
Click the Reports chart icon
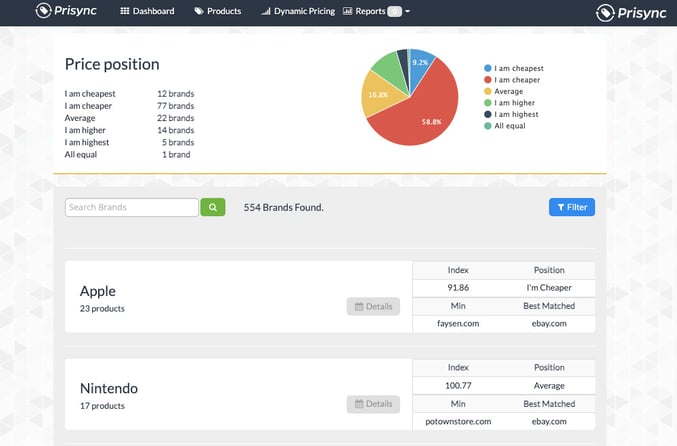click(347, 11)
